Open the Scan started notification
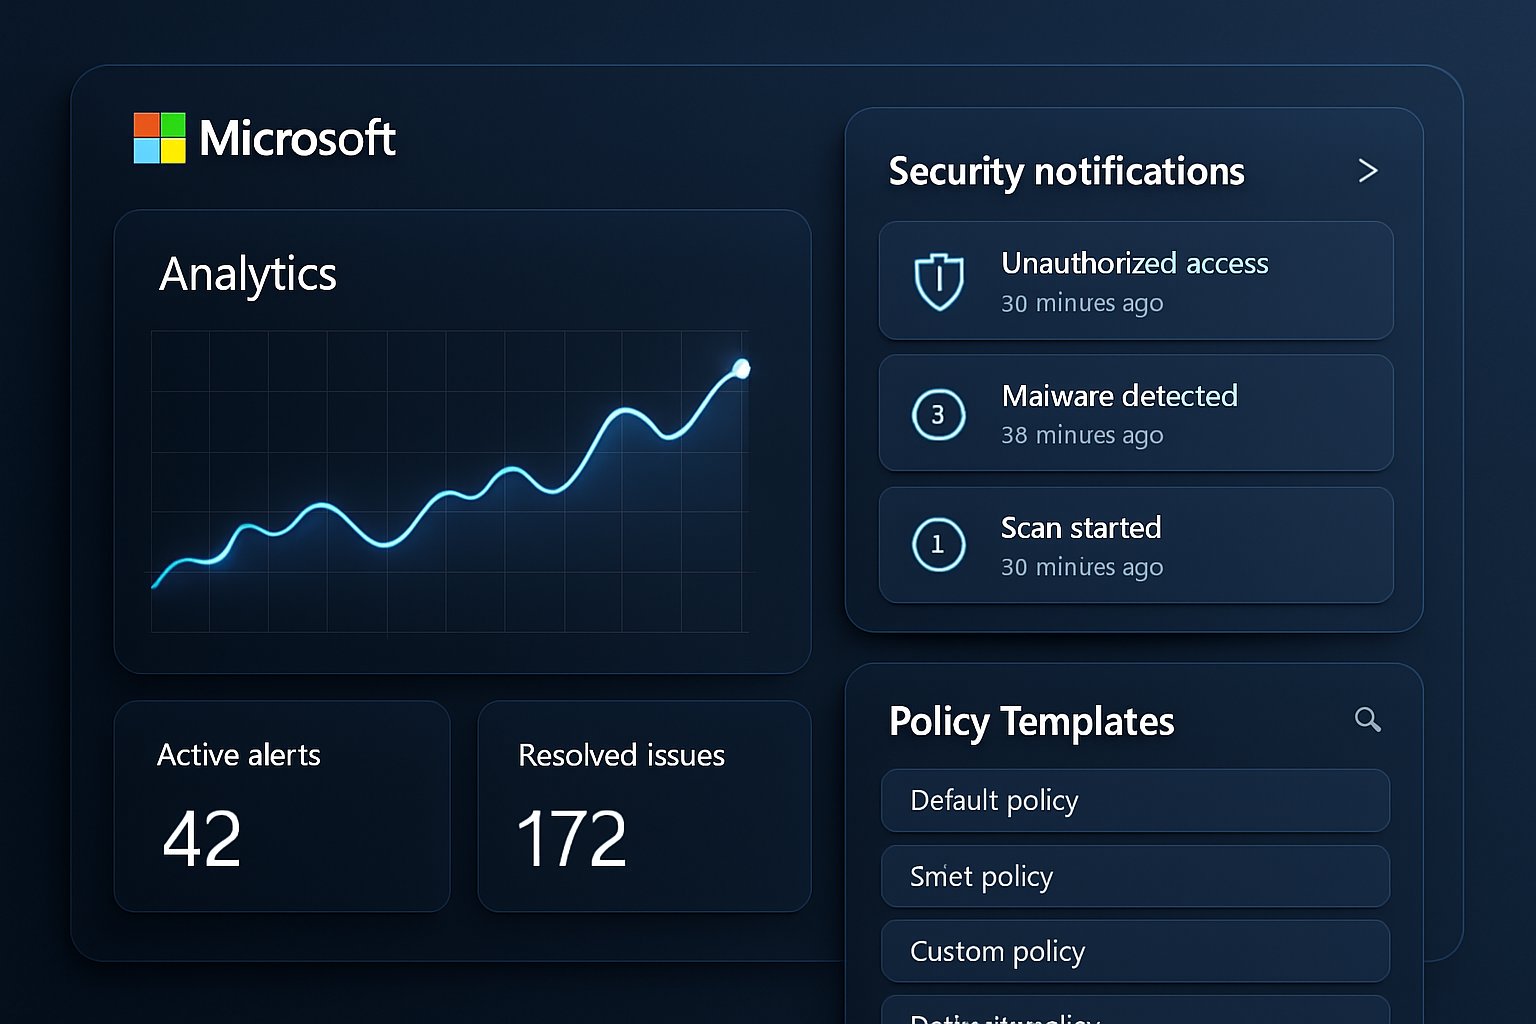The height and width of the screenshot is (1024, 1536). click(1135, 545)
